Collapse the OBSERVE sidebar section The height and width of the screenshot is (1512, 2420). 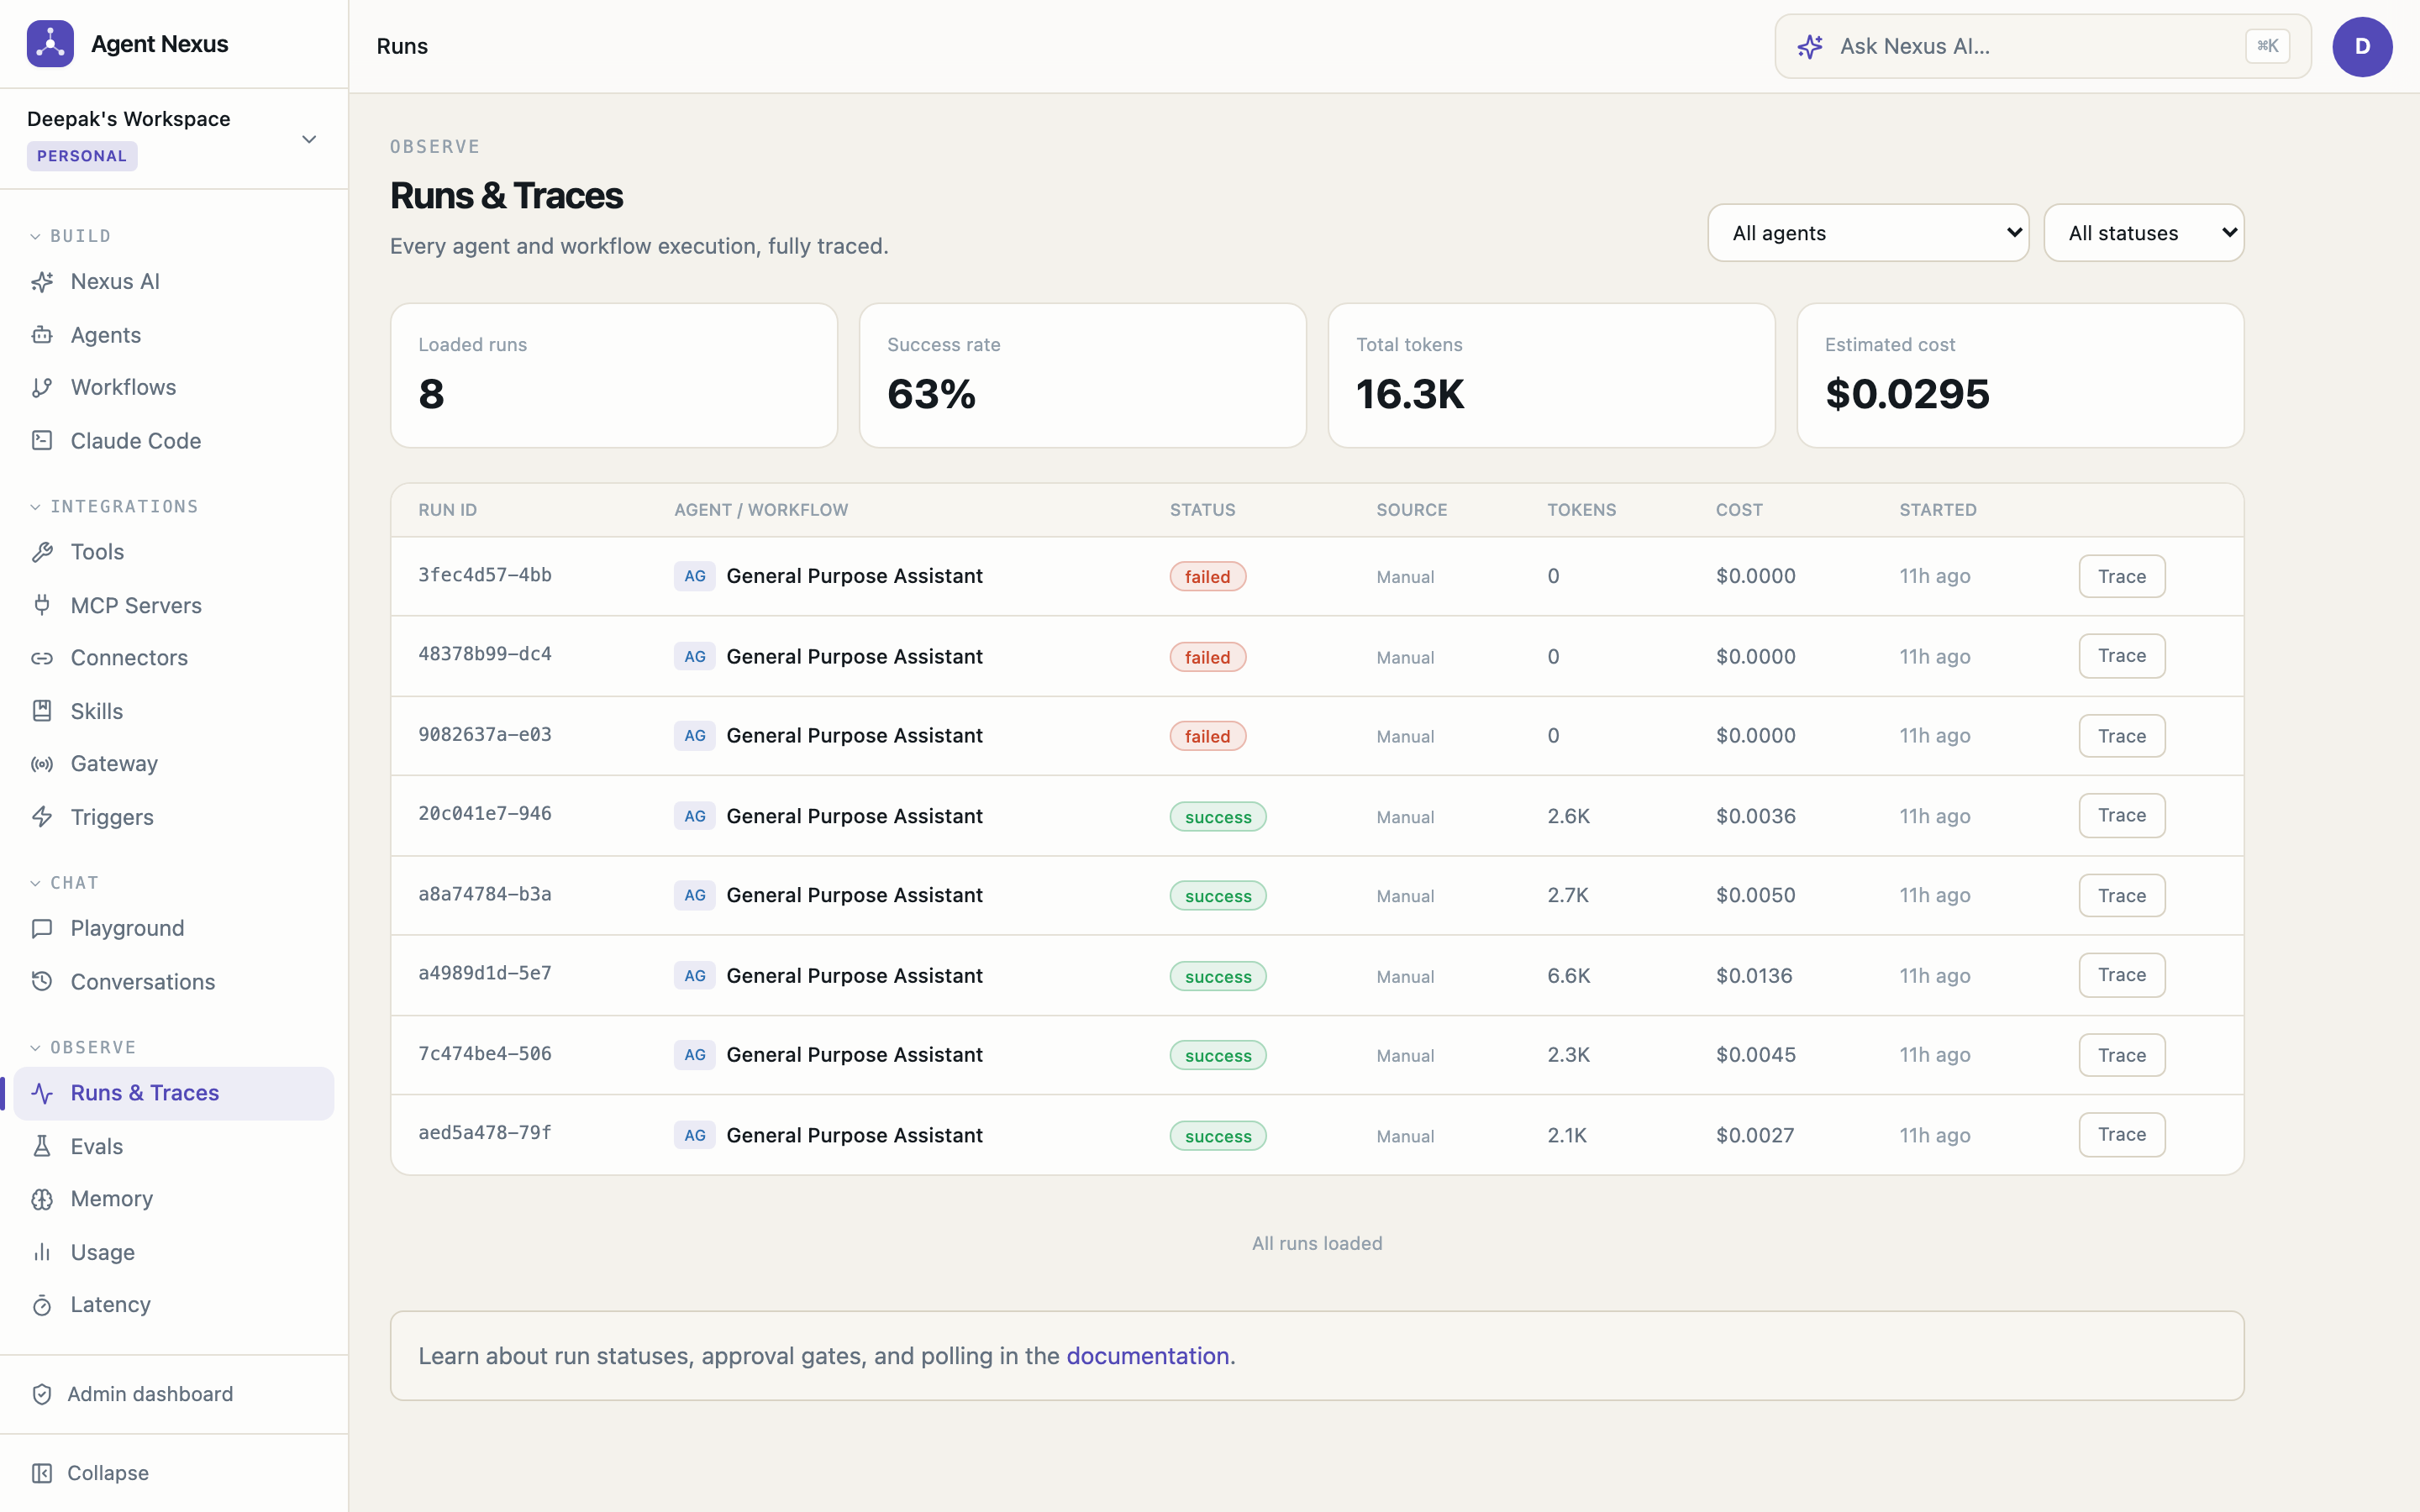pos(83,1048)
